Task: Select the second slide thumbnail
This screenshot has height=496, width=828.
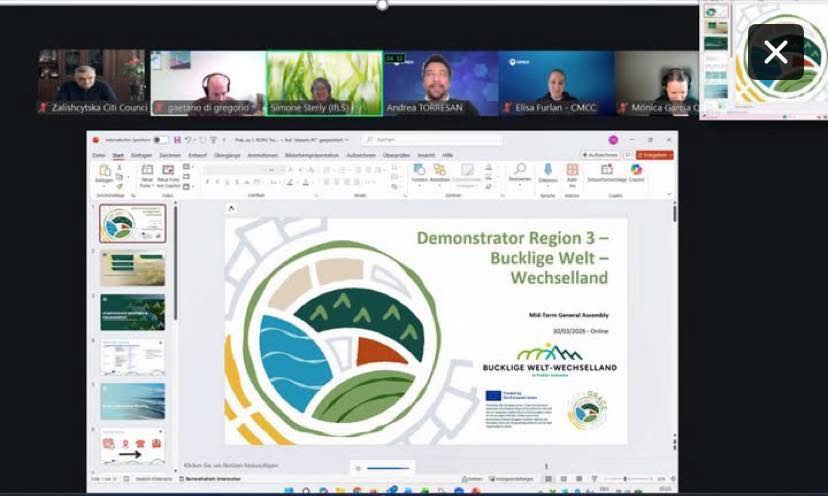Action: click(x=132, y=269)
